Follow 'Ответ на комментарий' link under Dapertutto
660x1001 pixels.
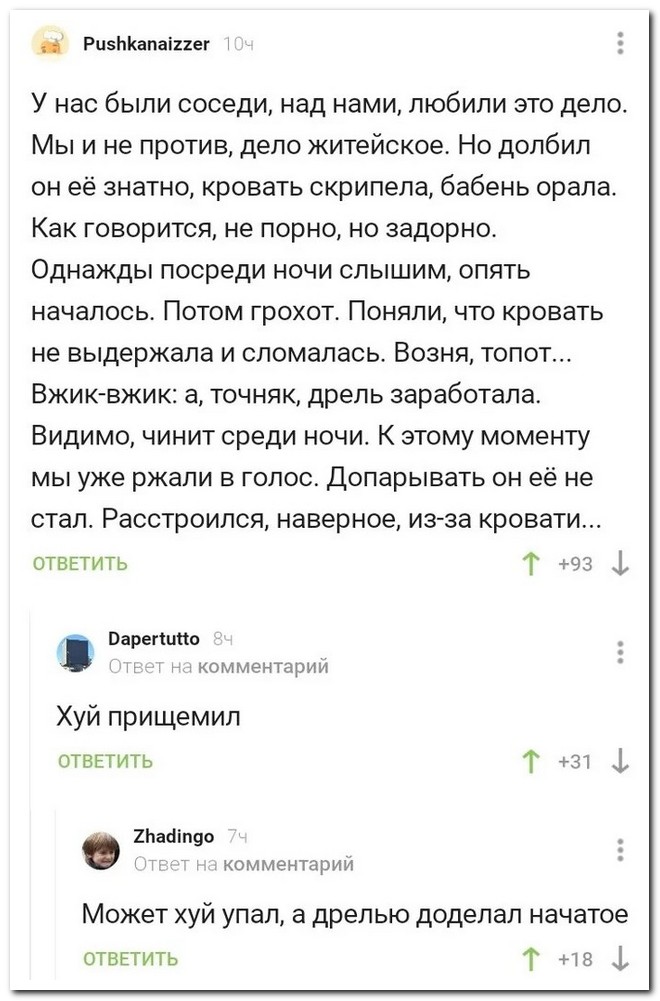click(216, 666)
